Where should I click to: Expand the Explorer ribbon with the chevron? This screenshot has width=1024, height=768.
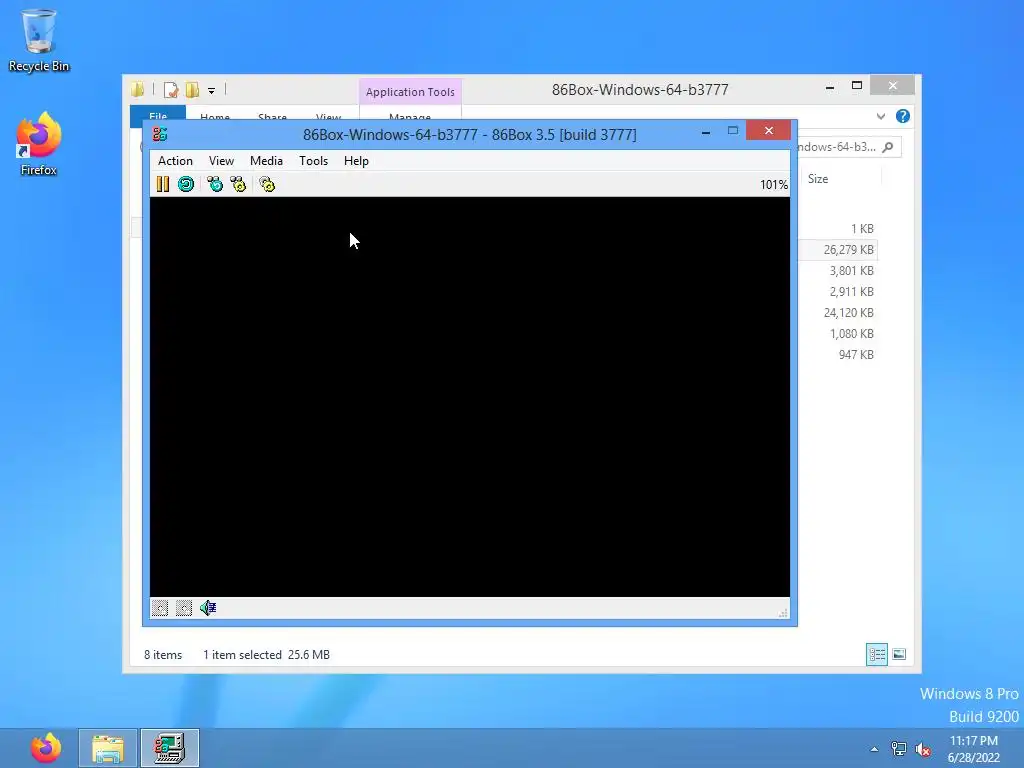pos(881,116)
